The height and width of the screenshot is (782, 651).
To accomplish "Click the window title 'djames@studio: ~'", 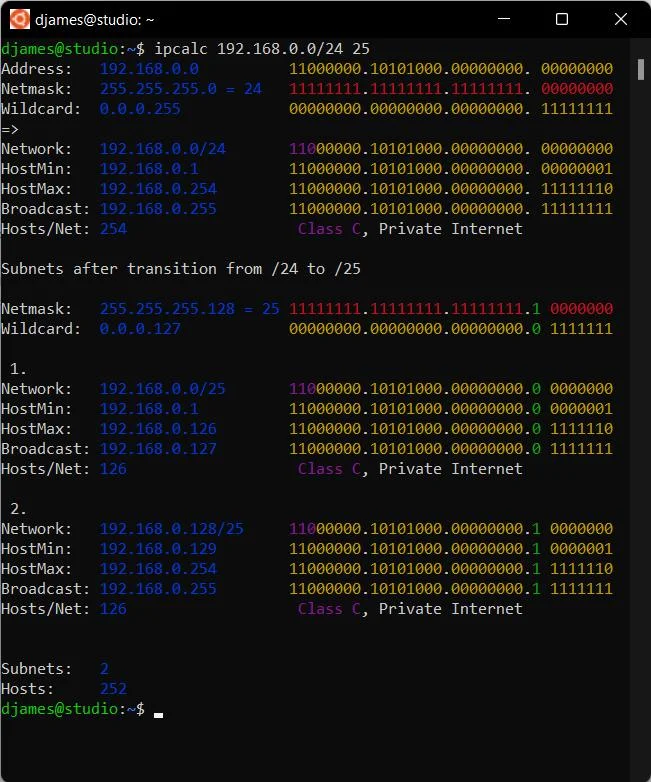I will point(95,20).
